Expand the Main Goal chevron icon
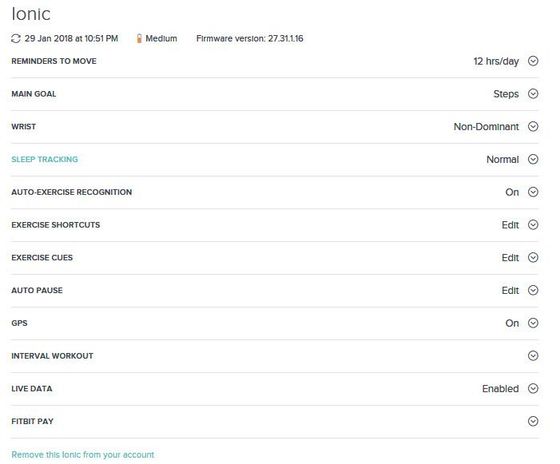This screenshot has height=464, width=560. pyautogui.click(x=533, y=94)
